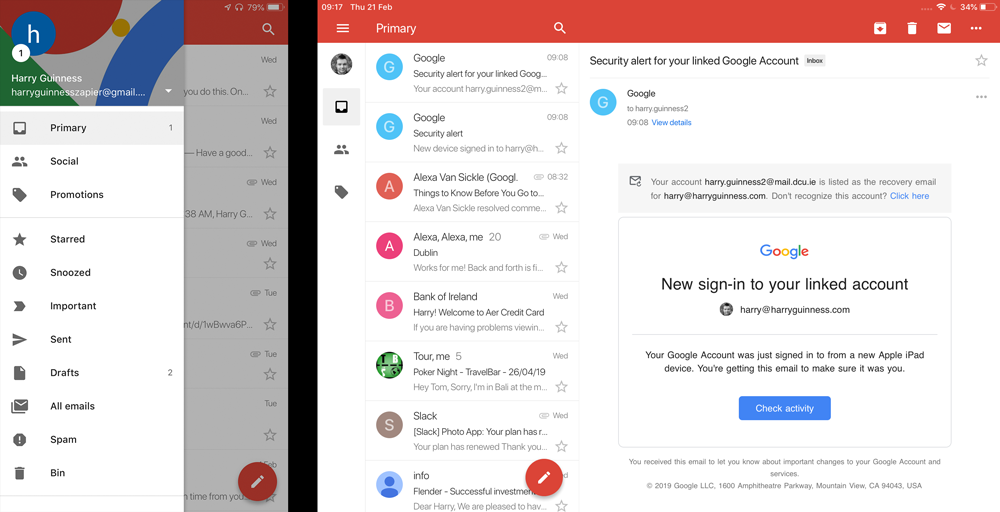Image resolution: width=1000 pixels, height=512 pixels.
Task: Star the open Security alert email
Action: click(981, 61)
